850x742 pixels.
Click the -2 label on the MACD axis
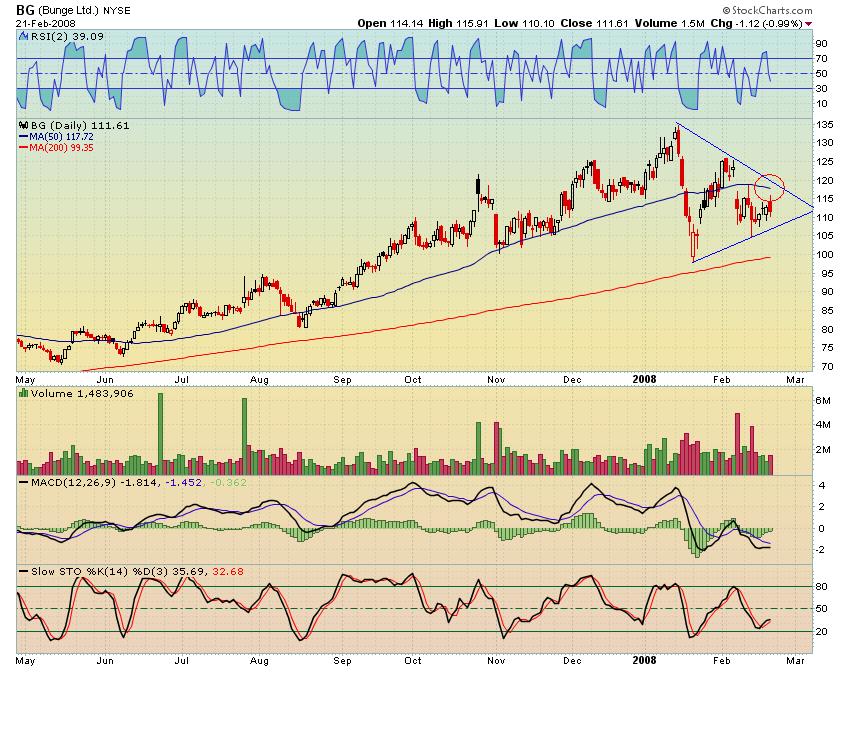821,550
